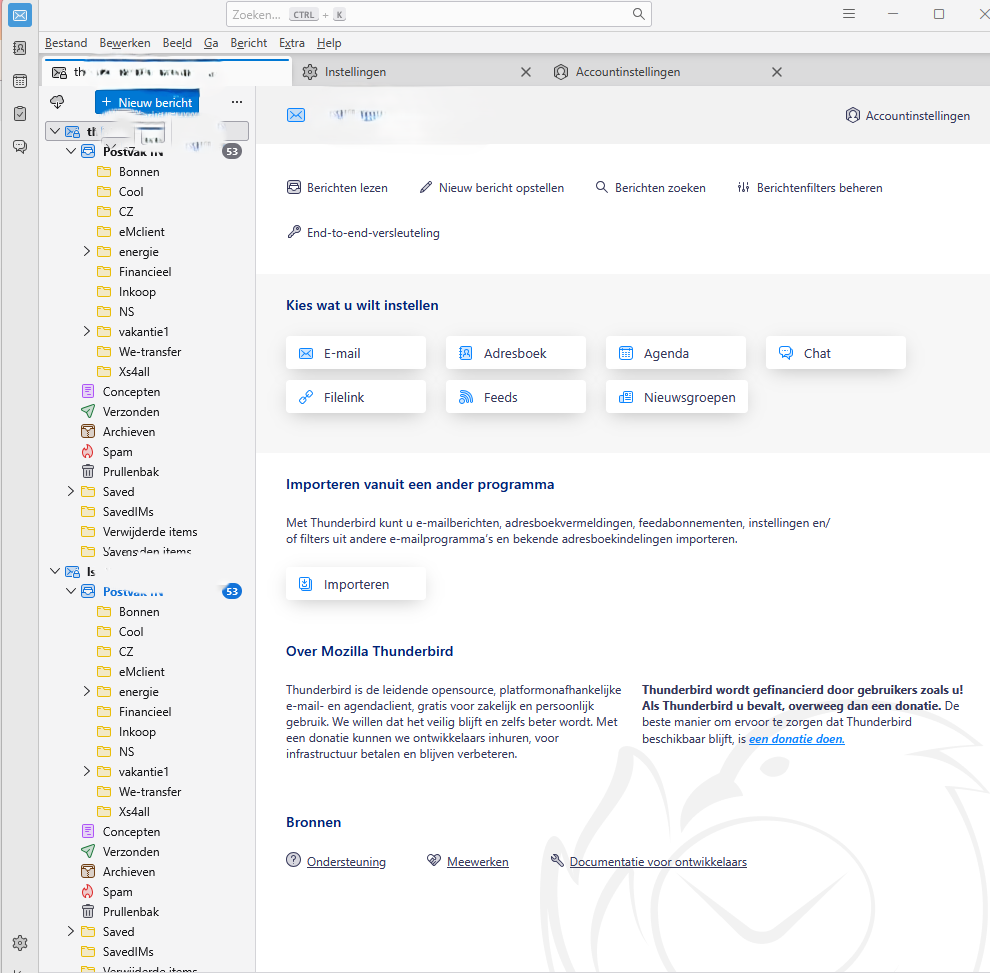Expand the first Saved folder
Screen dimensions: 990x973
click(71, 491)
